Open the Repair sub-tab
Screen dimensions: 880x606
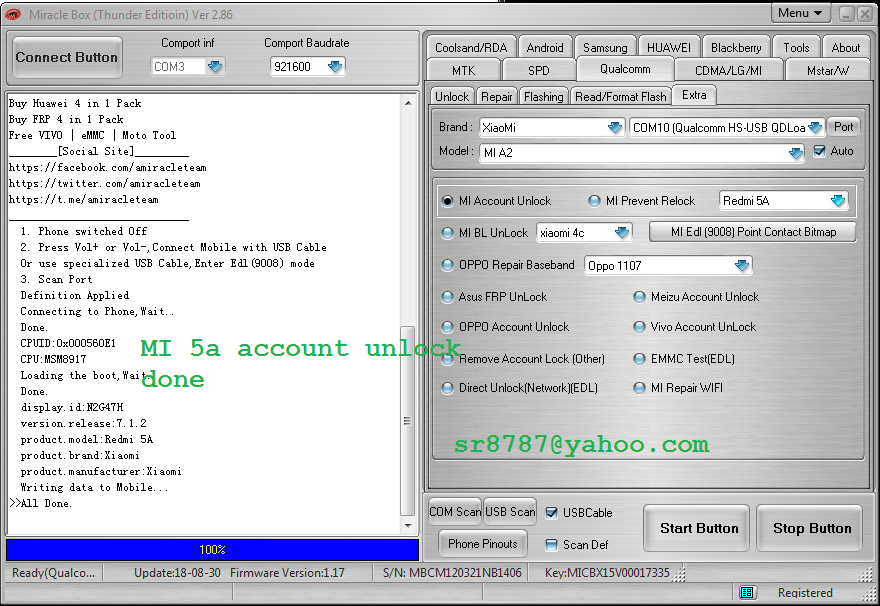[x=497, y=97]
